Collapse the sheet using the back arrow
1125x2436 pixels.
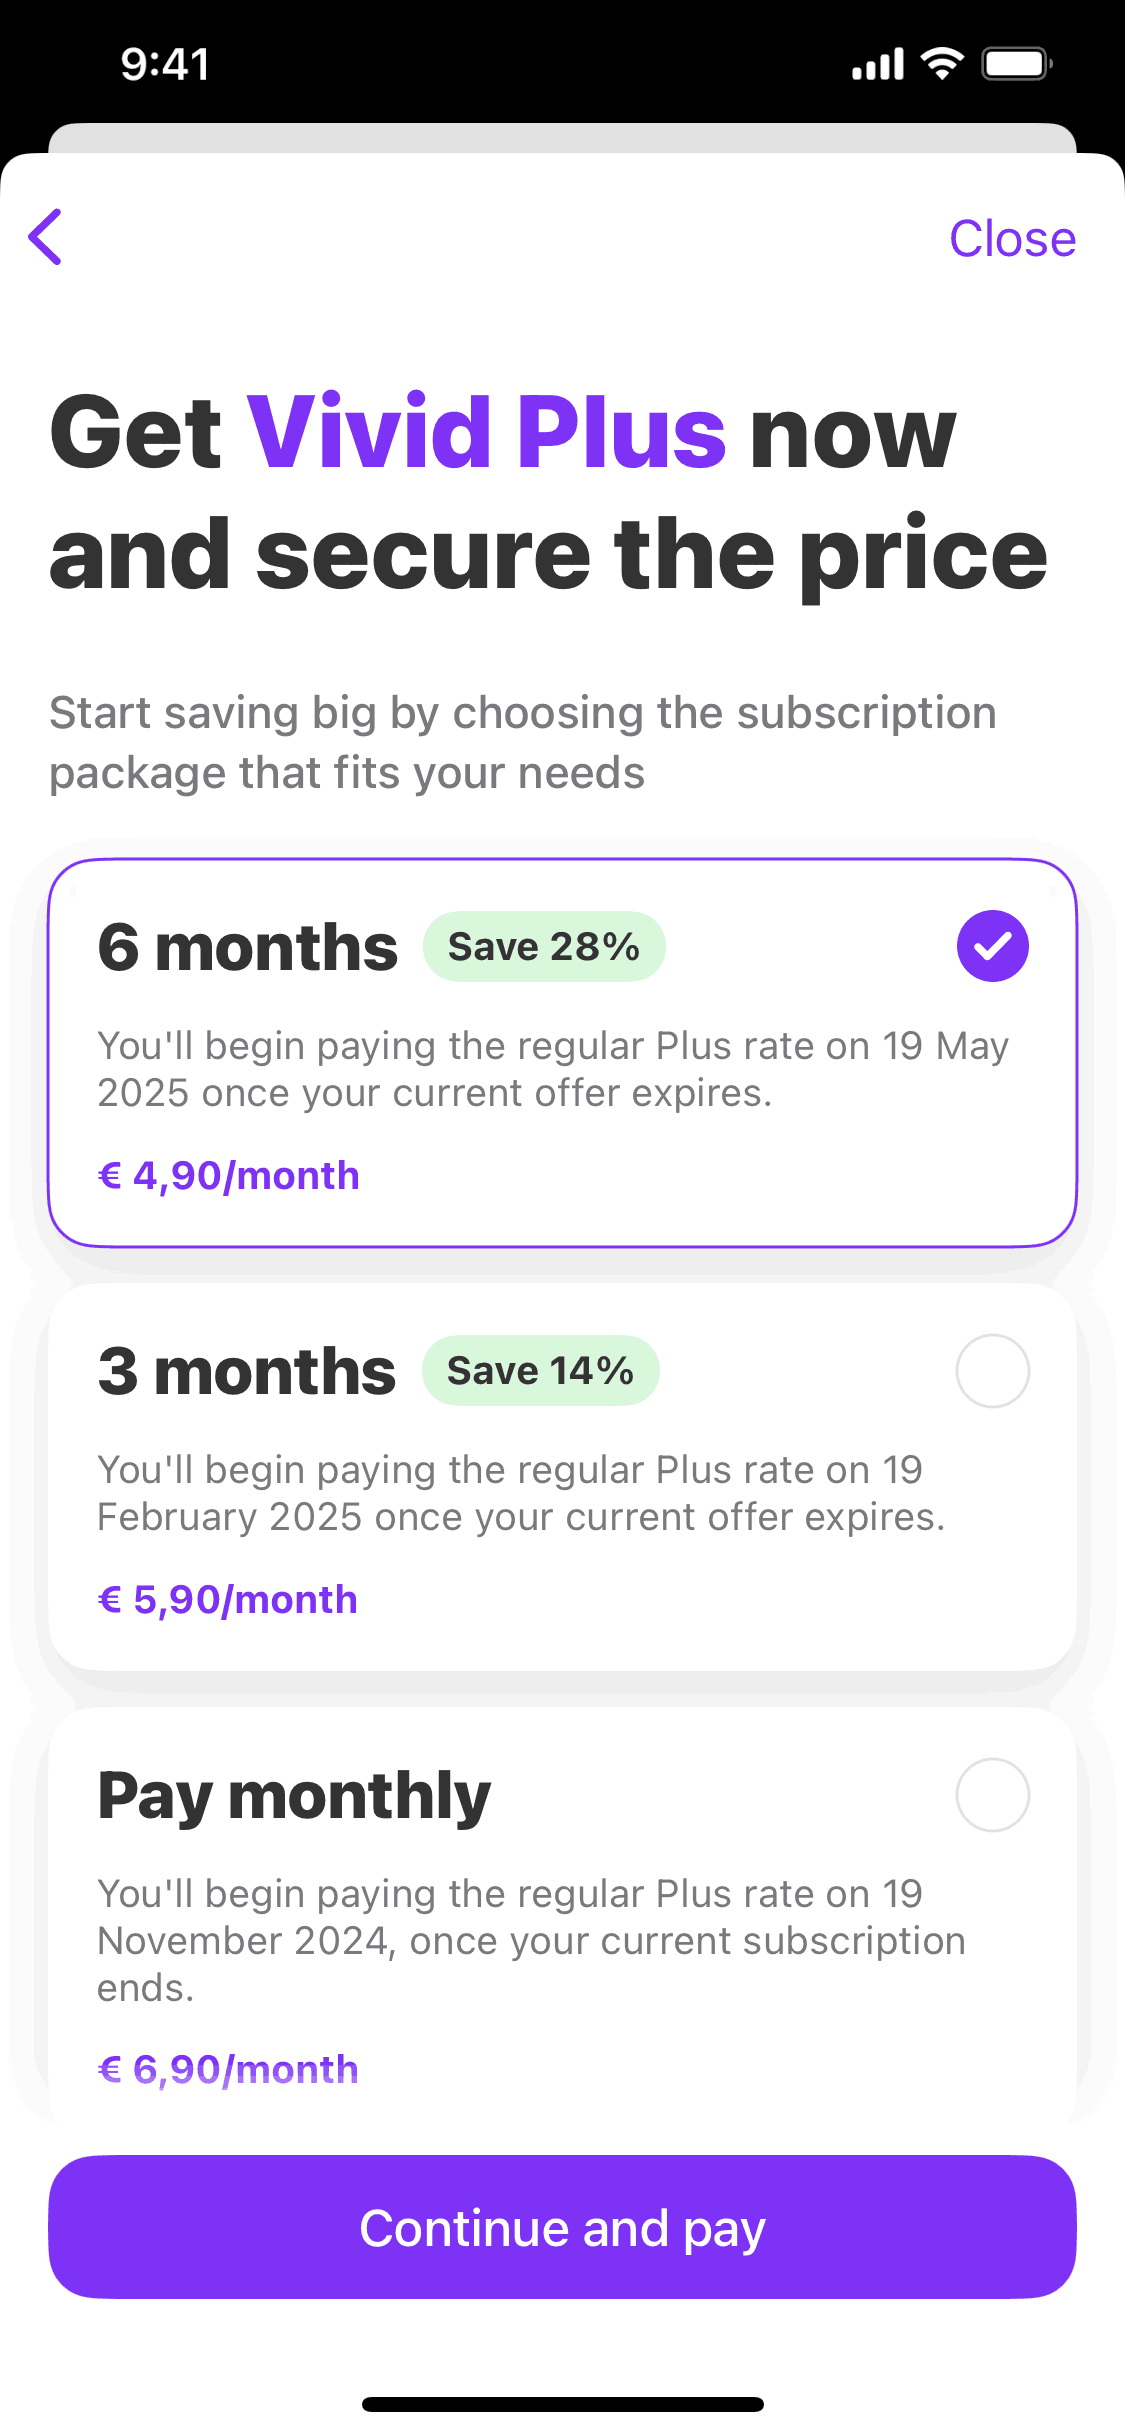point(45,237)
